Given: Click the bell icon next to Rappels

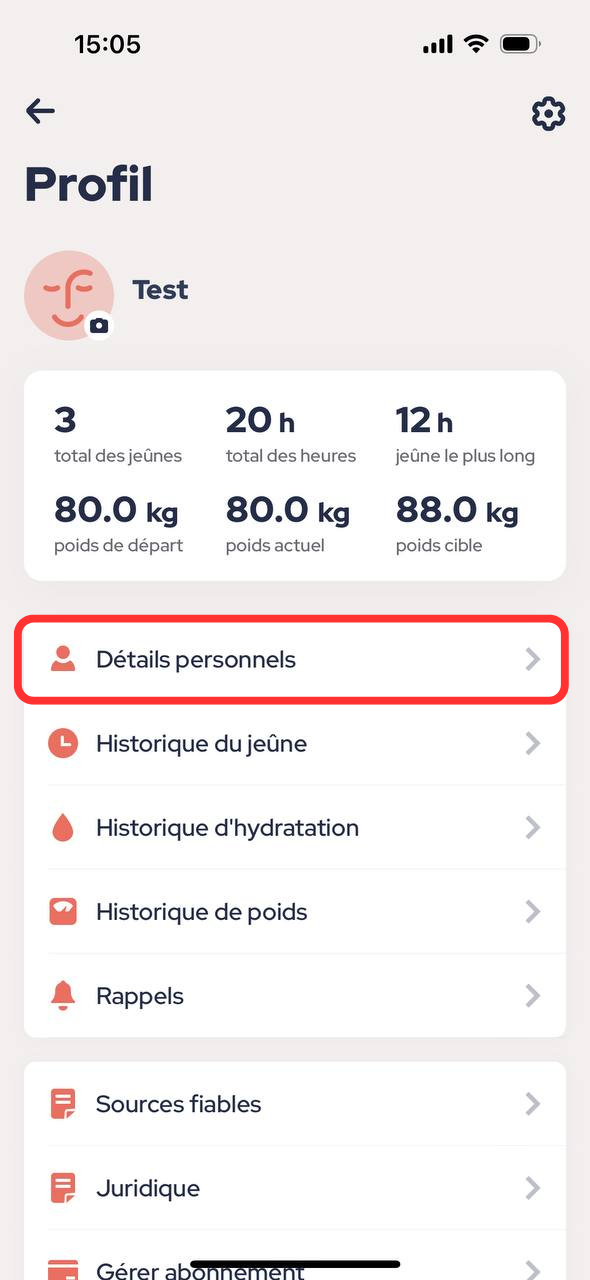Looking at the screenshot, I should click(x=63, y=995).
